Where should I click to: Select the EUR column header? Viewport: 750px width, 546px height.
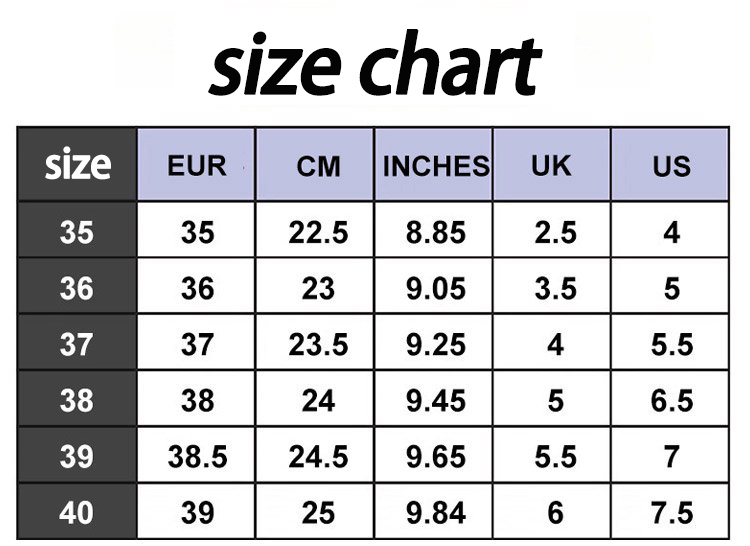coord(196,164)
